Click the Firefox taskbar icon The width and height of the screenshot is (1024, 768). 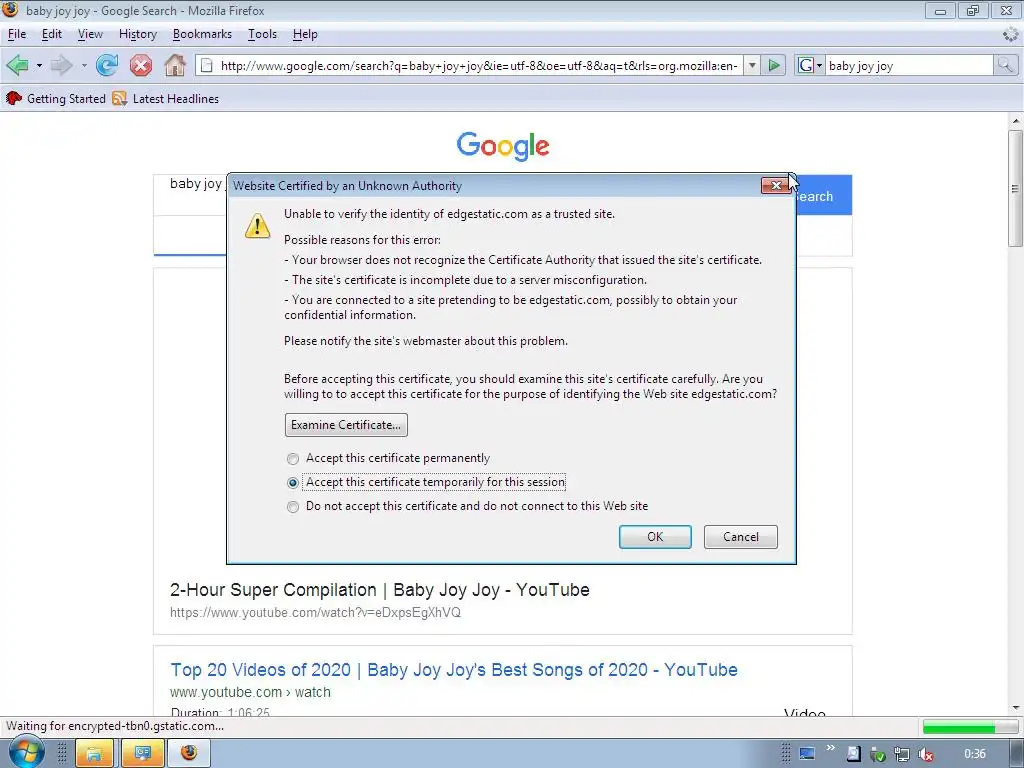(189, 753)
